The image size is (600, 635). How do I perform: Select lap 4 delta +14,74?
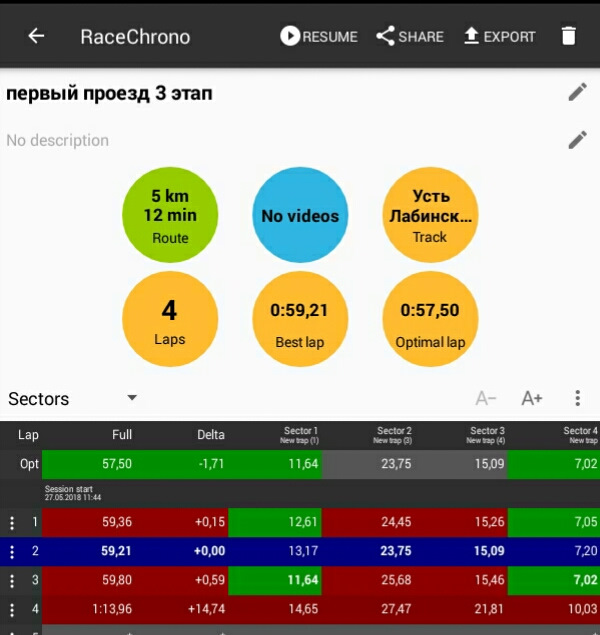point(206,609)
